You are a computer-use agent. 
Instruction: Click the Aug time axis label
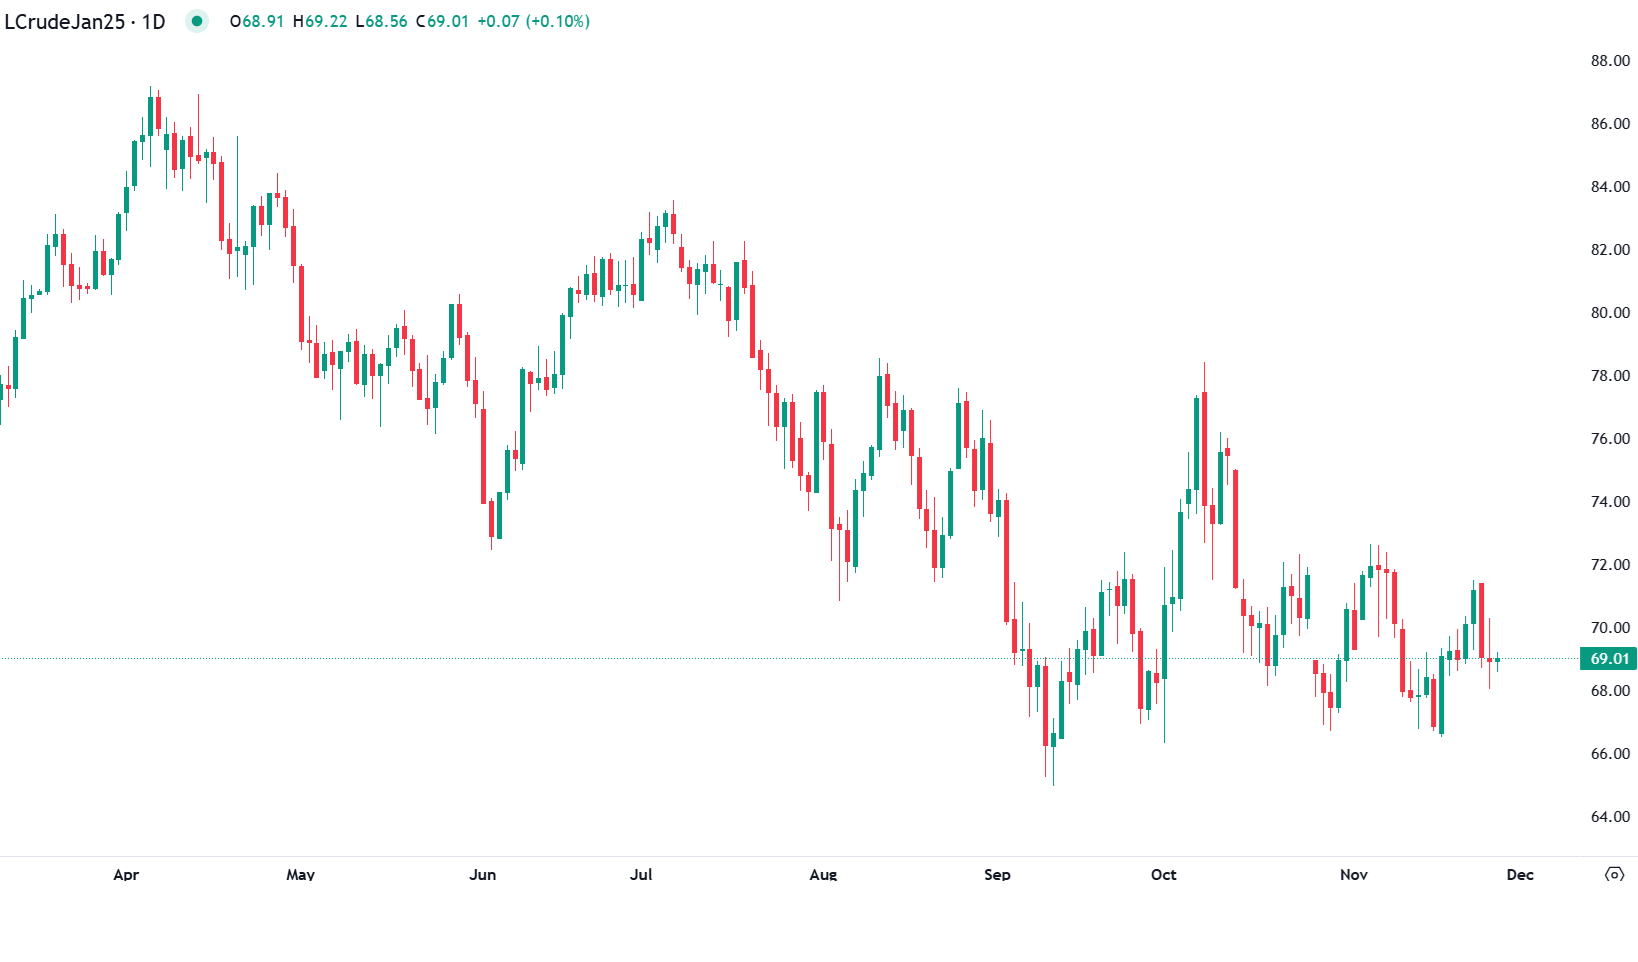[x=823, y=874]
